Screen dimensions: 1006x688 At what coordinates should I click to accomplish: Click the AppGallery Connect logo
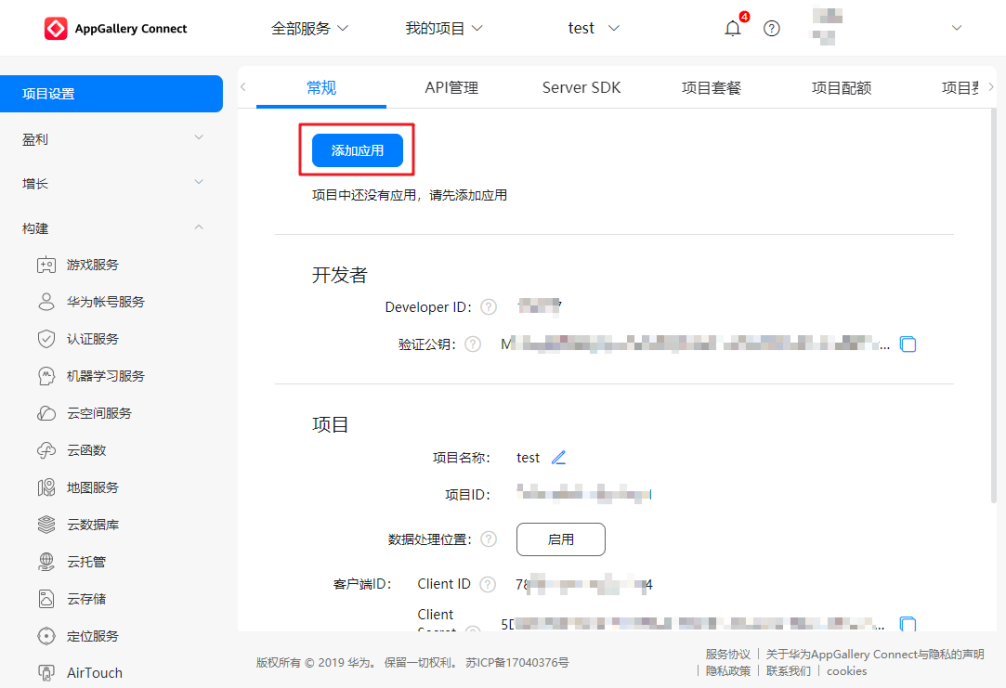115,28
